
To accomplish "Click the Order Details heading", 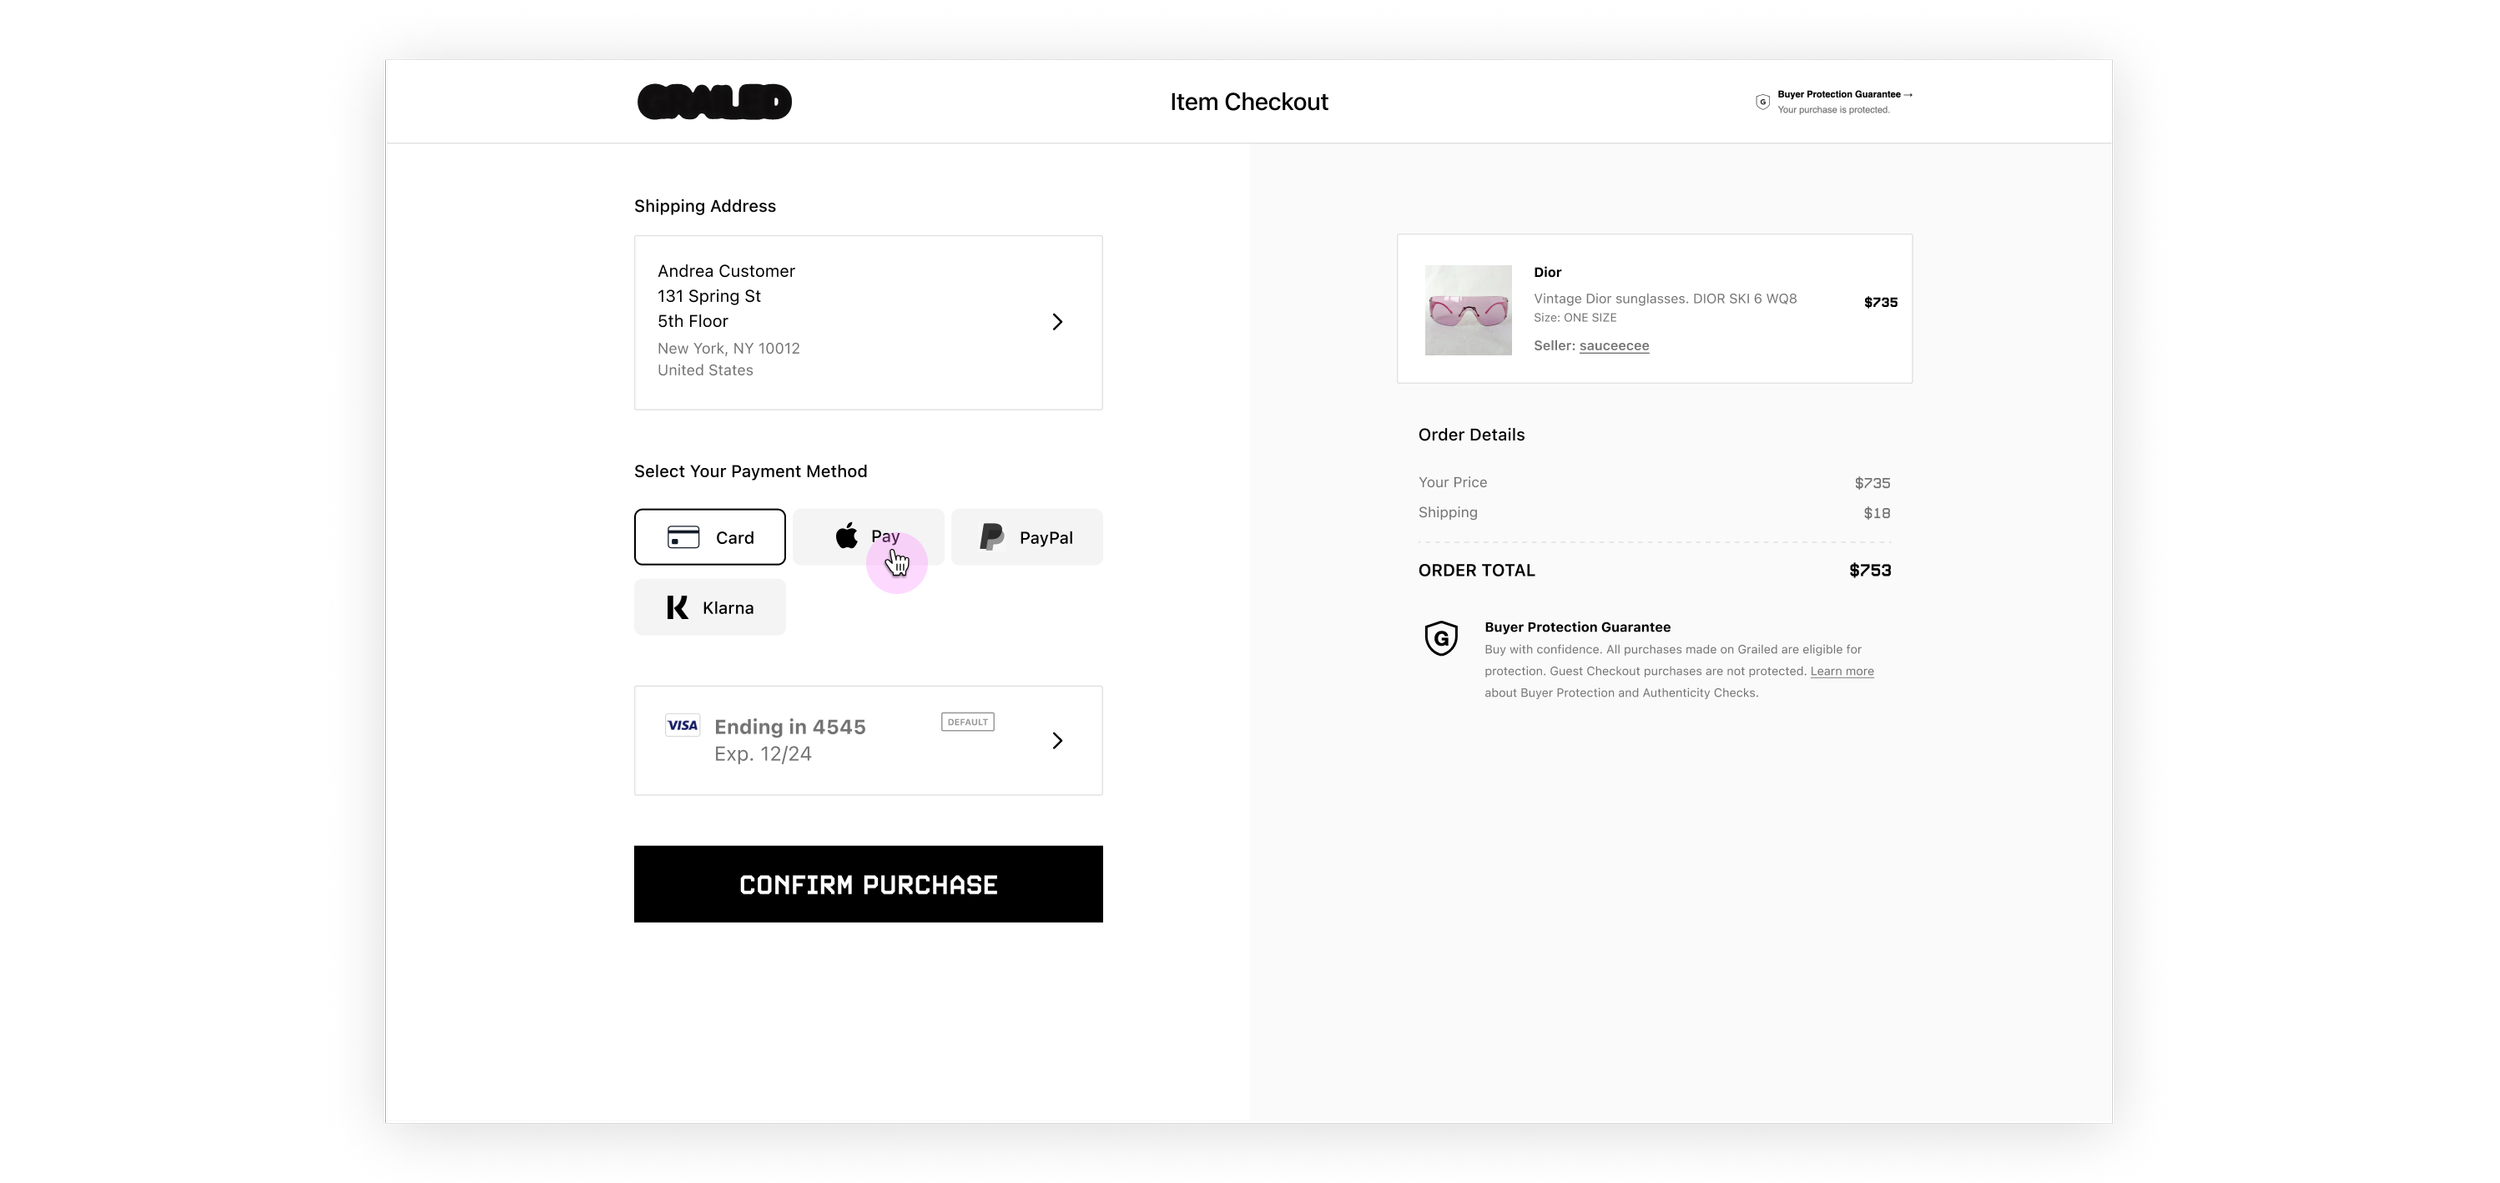I will pos(1471,435).
